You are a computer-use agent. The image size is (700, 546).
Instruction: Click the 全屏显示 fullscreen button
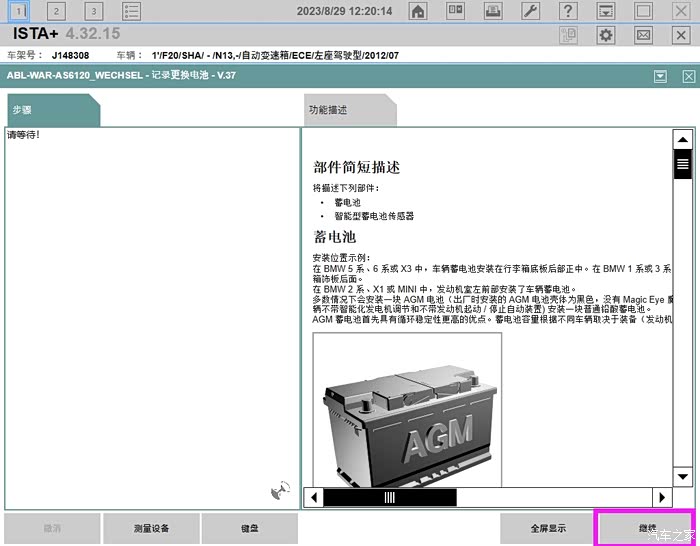pos(547,528)
